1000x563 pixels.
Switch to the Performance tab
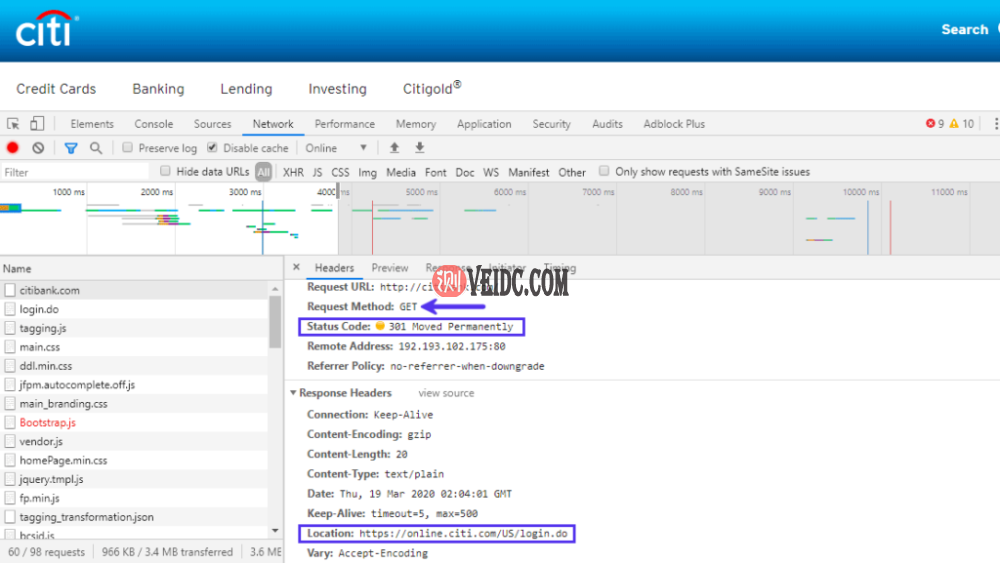pyautogui.click(x=344, y=124)
